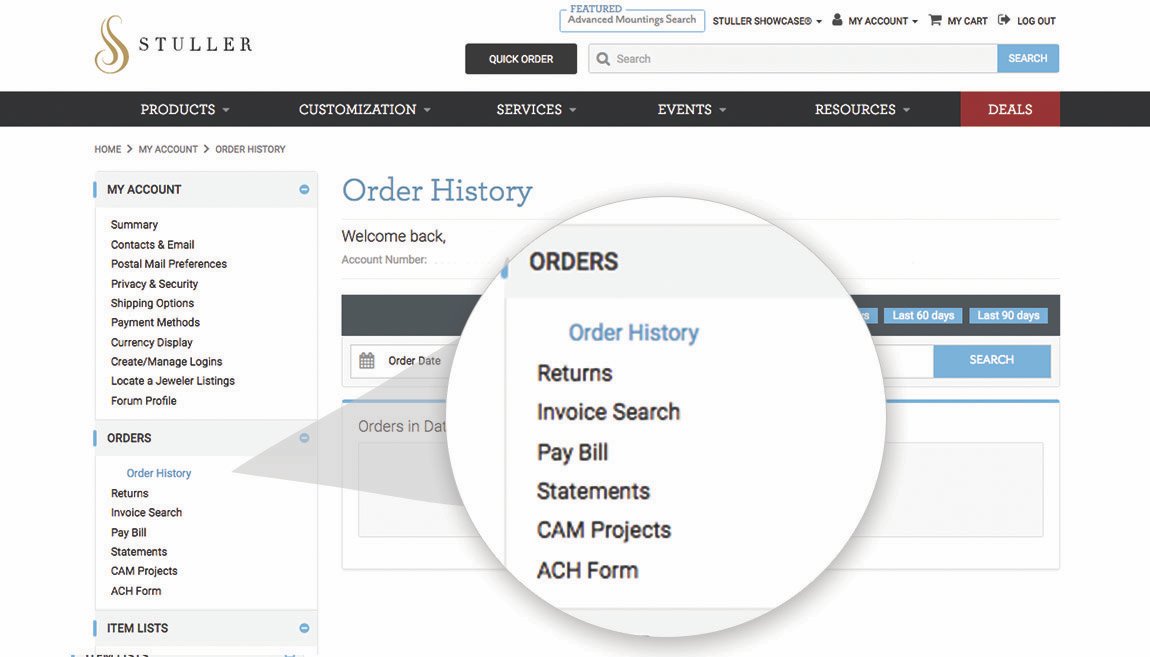The width and height of the screenshot is (1150, 657).
Task: Click the magnifier icon in search box
Action: tap(603, 59)
